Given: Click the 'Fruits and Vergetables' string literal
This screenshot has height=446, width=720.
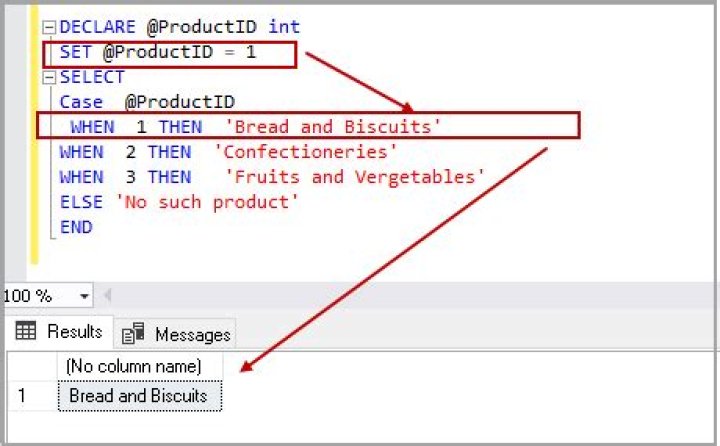Looking at the screenshot, I should [x=355, y=177].
